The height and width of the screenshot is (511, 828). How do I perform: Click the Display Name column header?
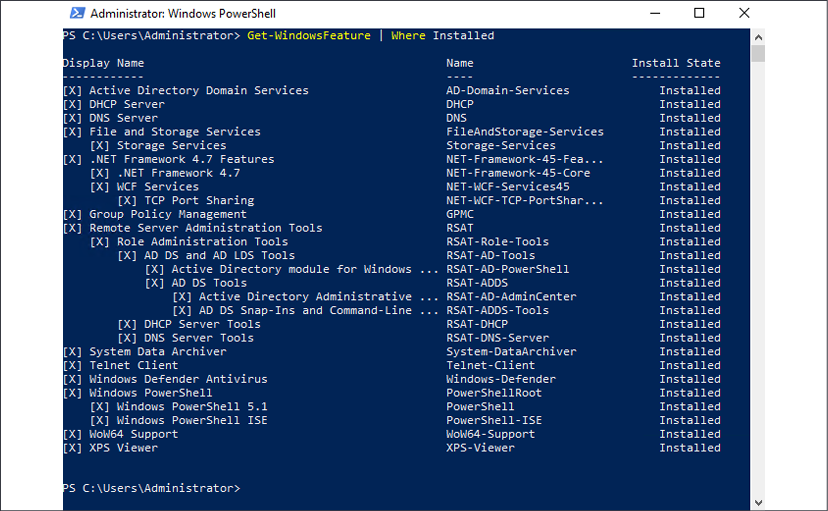tap(103, 63)
